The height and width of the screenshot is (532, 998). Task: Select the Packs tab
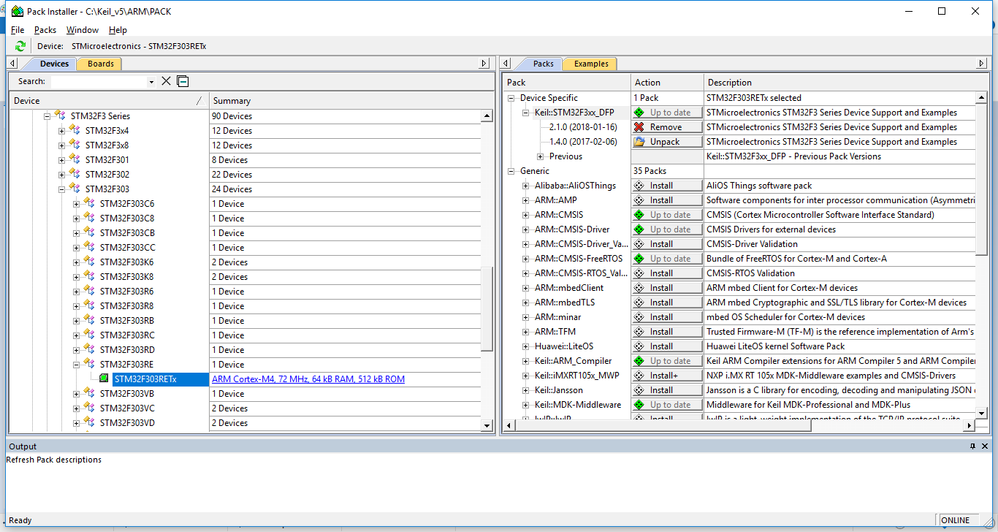coord(543,64)
